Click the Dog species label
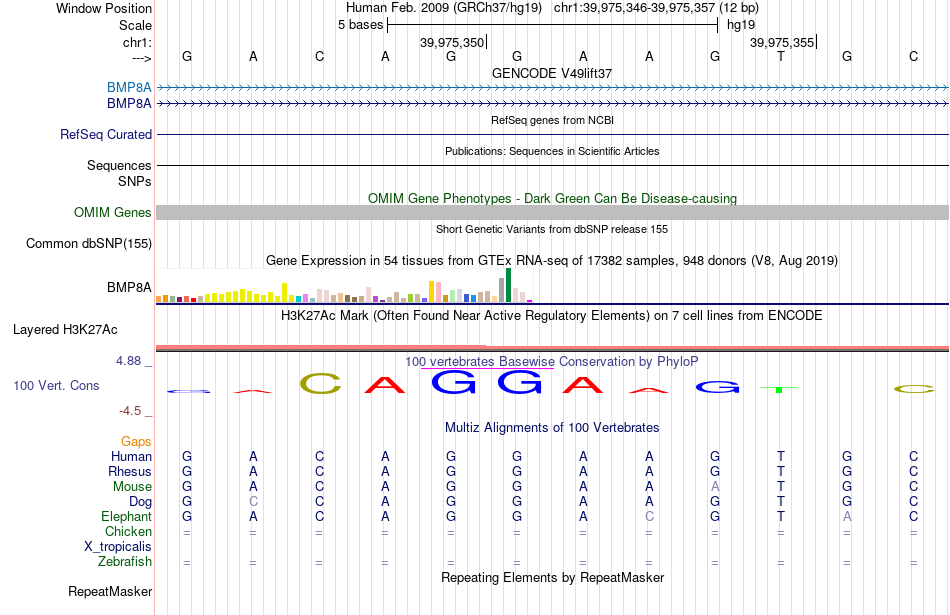 pyautogui.click(x=140, y=502)
